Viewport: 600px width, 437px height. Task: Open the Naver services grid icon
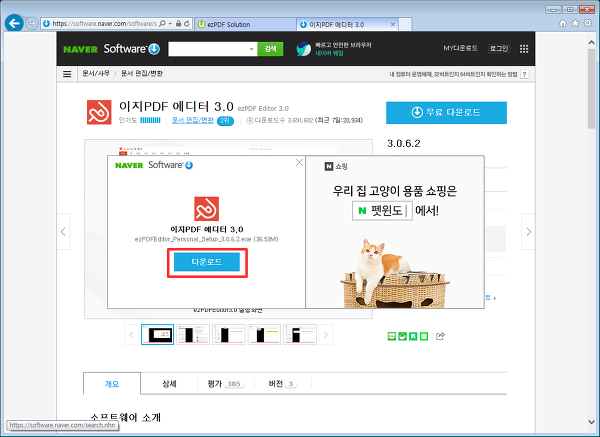(x=524, y=49)
